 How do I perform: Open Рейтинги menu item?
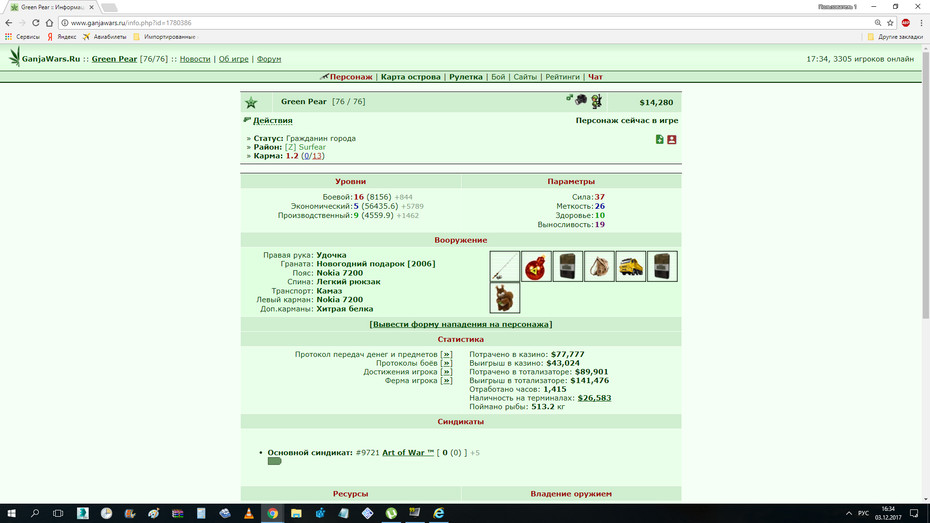point(562,76)
